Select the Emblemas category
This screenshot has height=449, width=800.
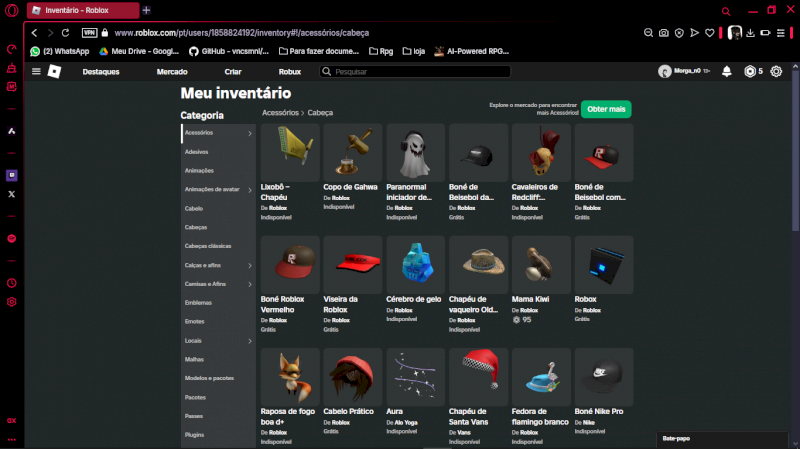218,303
